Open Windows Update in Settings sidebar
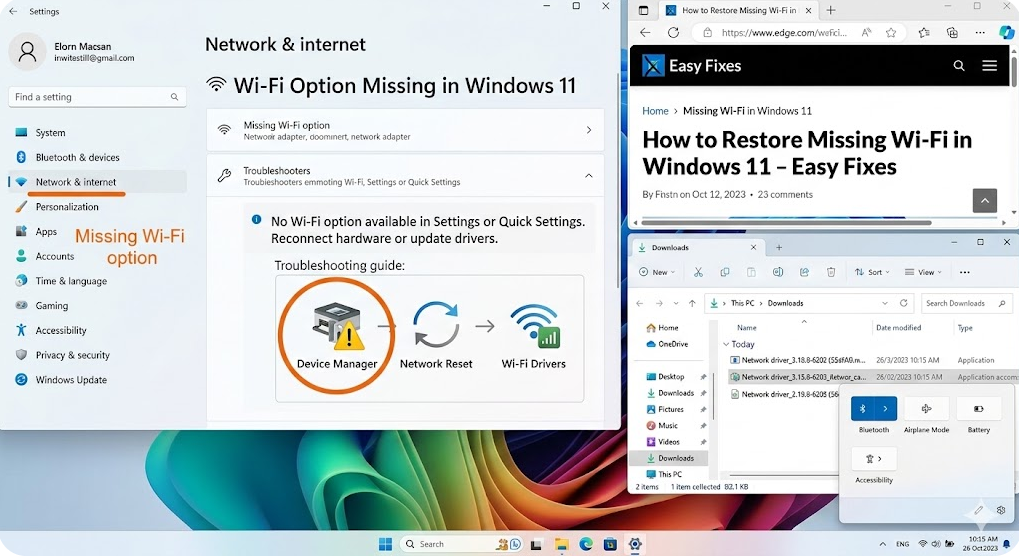 tap(71, 380)
